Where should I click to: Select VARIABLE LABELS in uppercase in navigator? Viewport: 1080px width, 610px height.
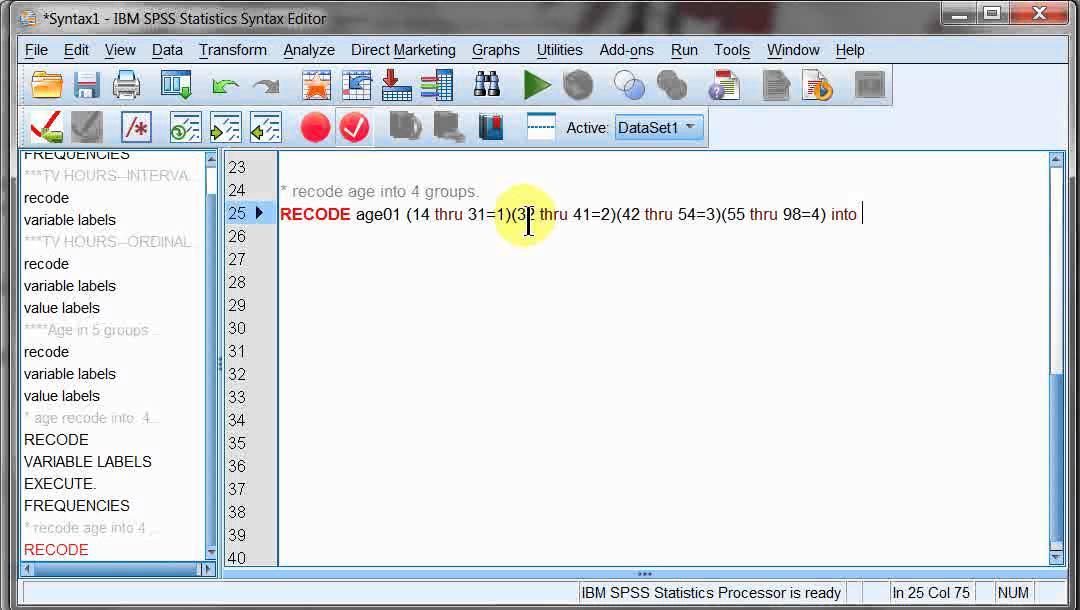[87, 462]
